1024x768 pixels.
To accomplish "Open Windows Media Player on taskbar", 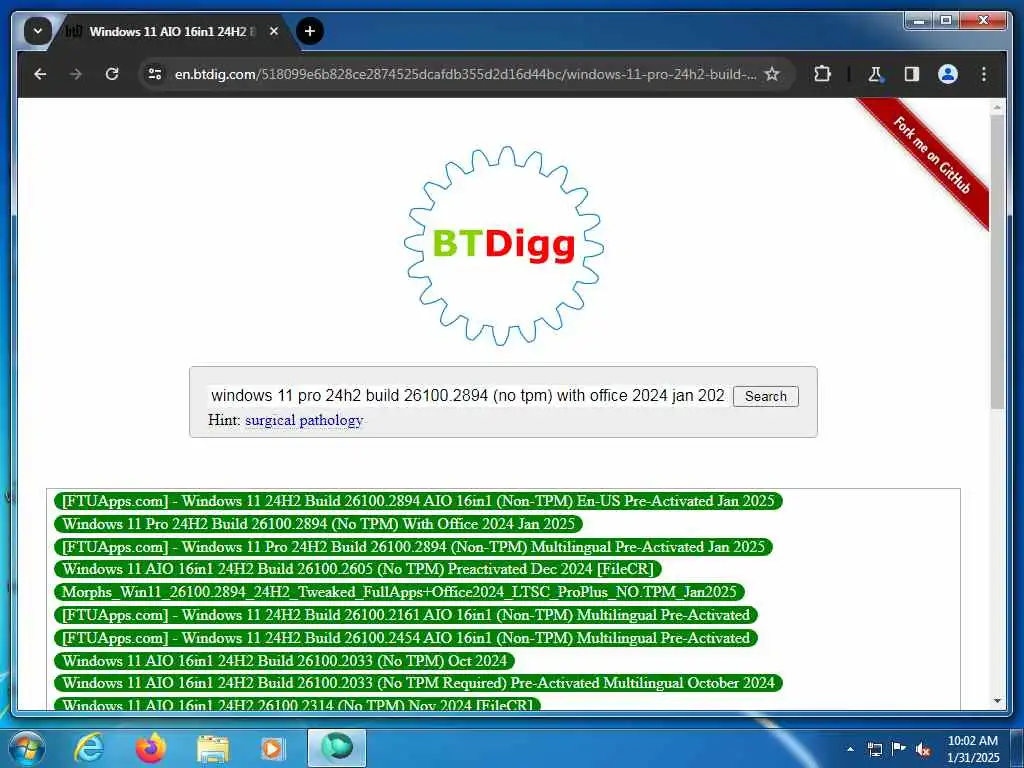I will (272, 748).
